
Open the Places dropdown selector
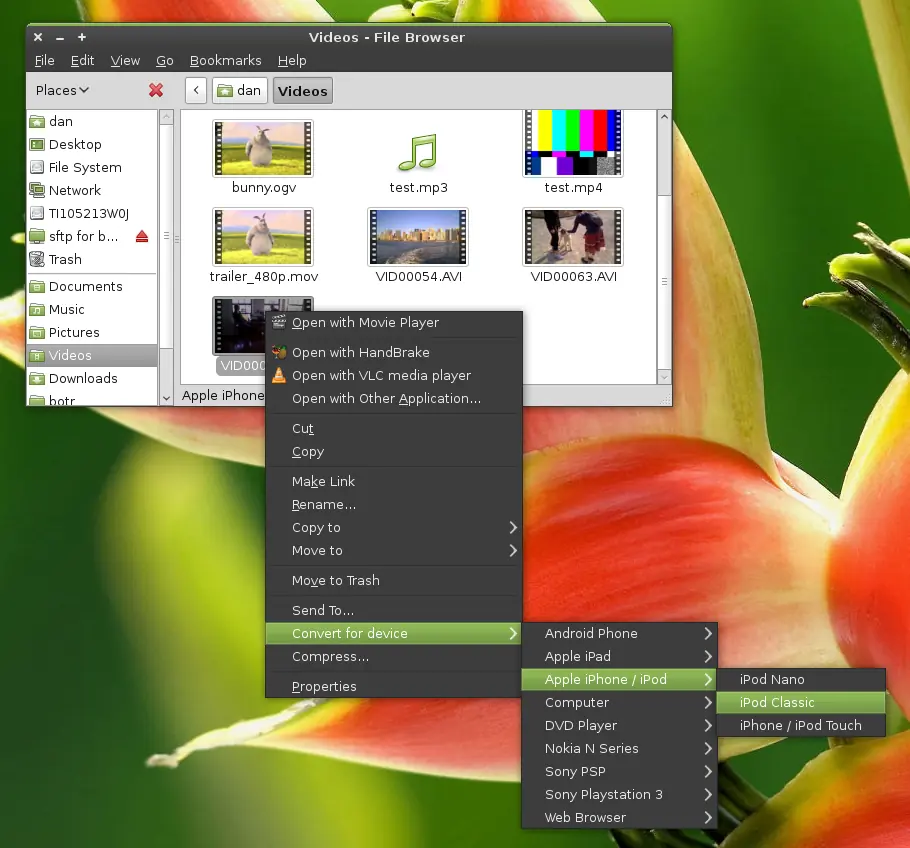tap(62, 90)
